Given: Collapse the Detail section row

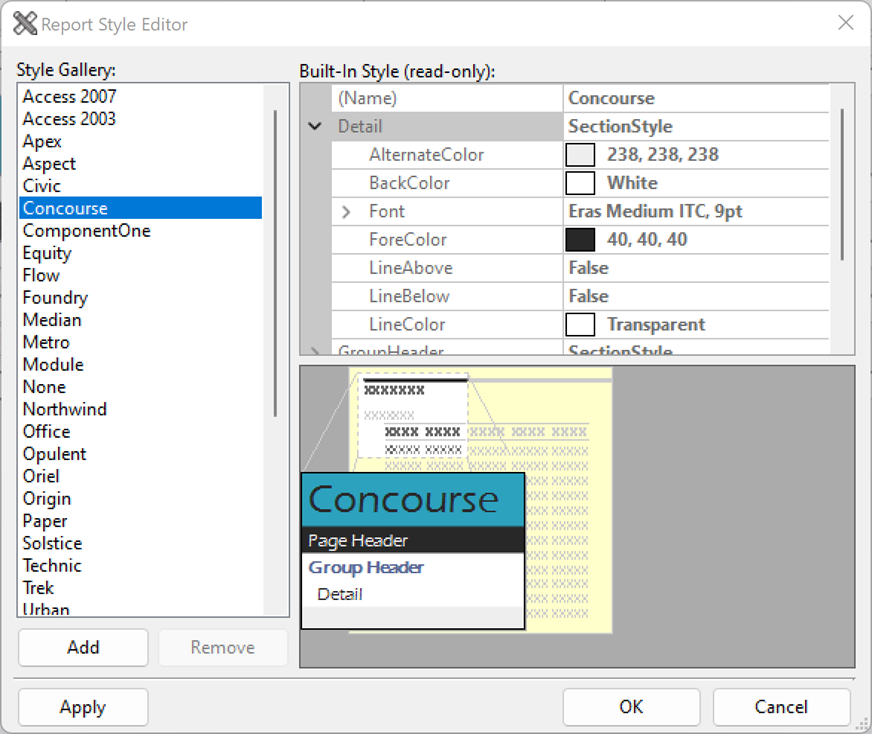Looking at the screenshot, I should click(x=315, y=126).
